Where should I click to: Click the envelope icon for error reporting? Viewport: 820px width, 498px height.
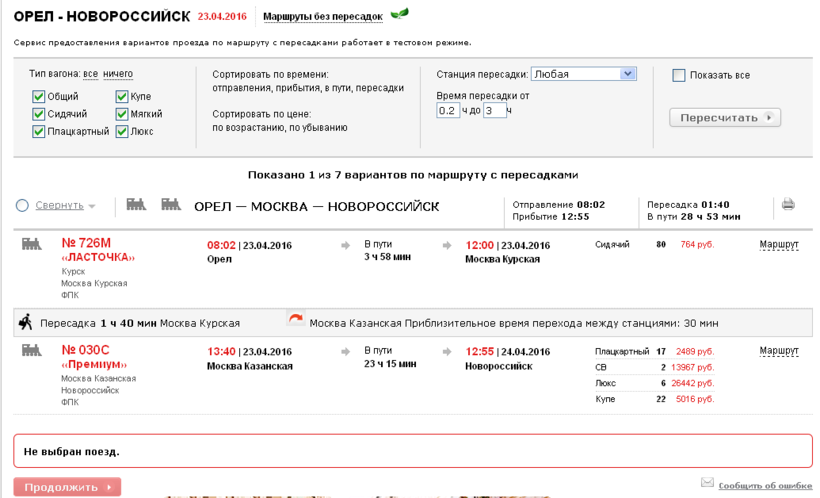707,483
